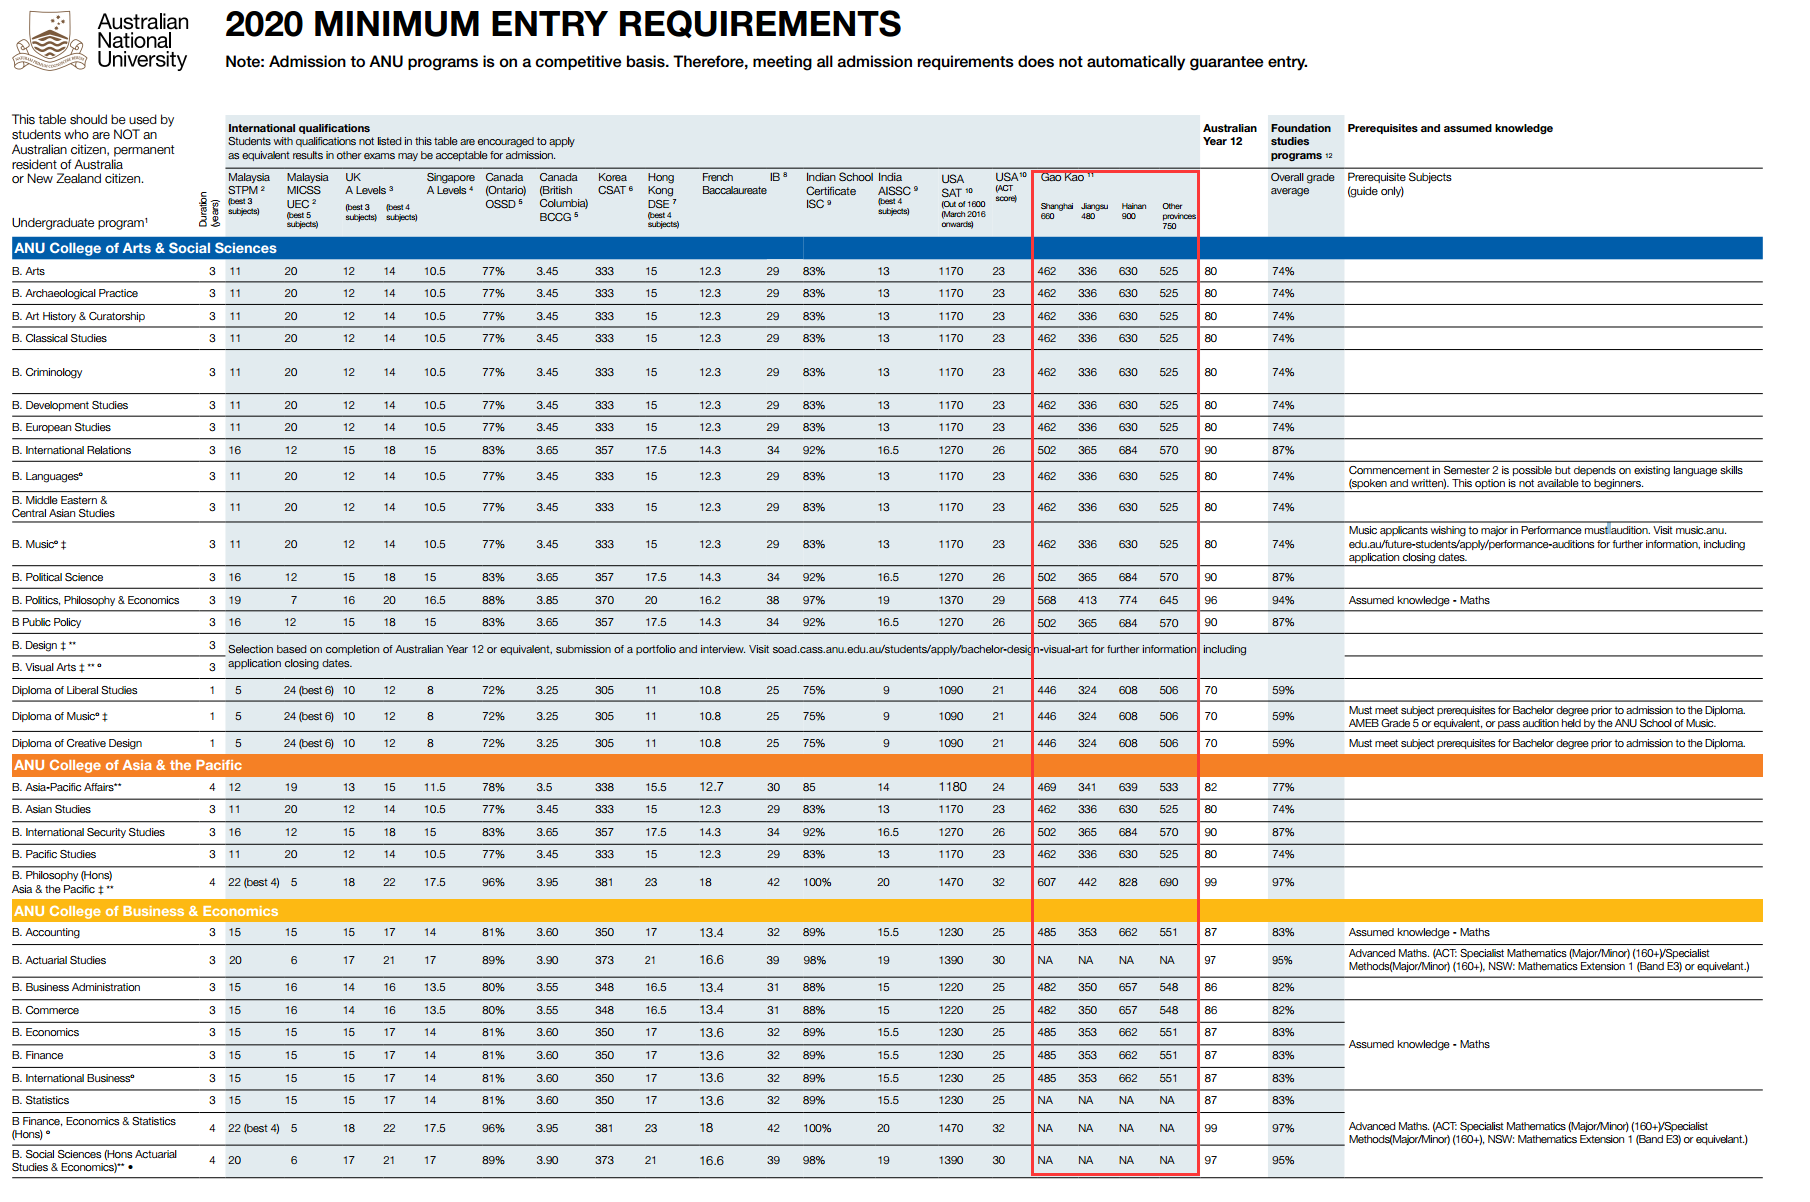The height and width of the screenshot is (1202, 1810).
Task: Click the 2020 Minimum Entry Requirements title
Action: tap(562, 24)
